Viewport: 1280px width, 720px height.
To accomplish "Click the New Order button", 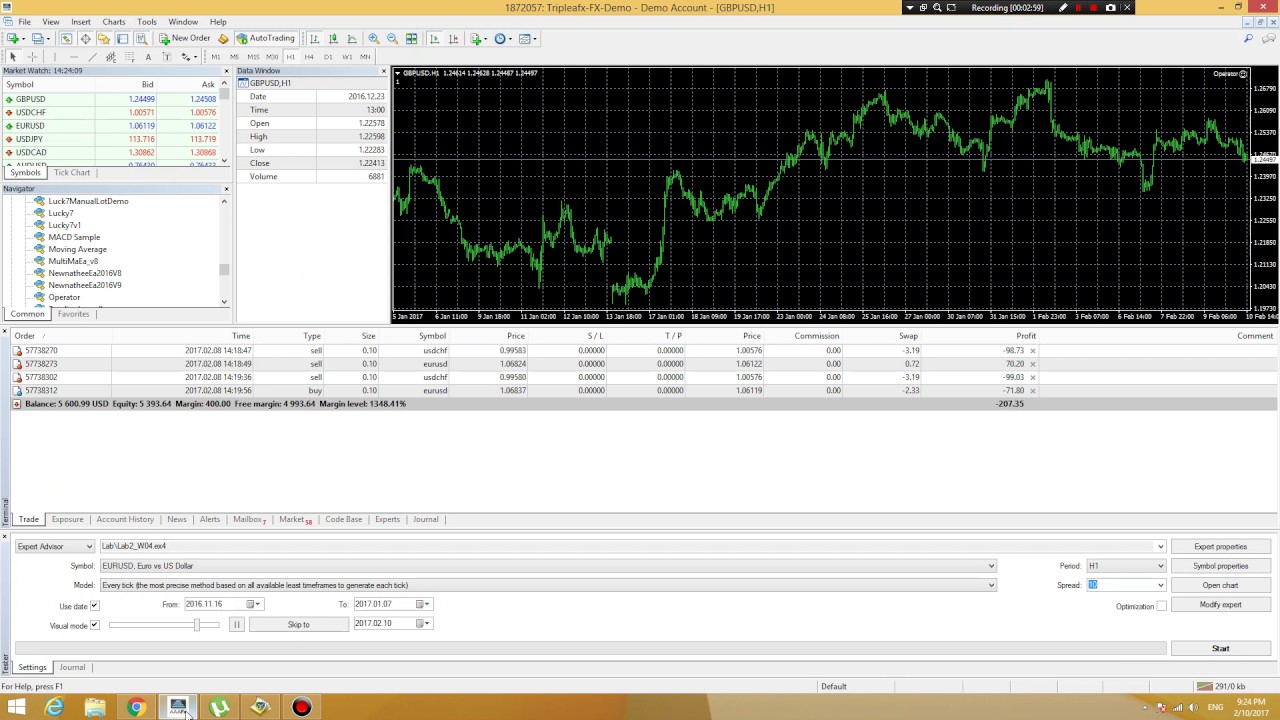I will click(185, 39).
